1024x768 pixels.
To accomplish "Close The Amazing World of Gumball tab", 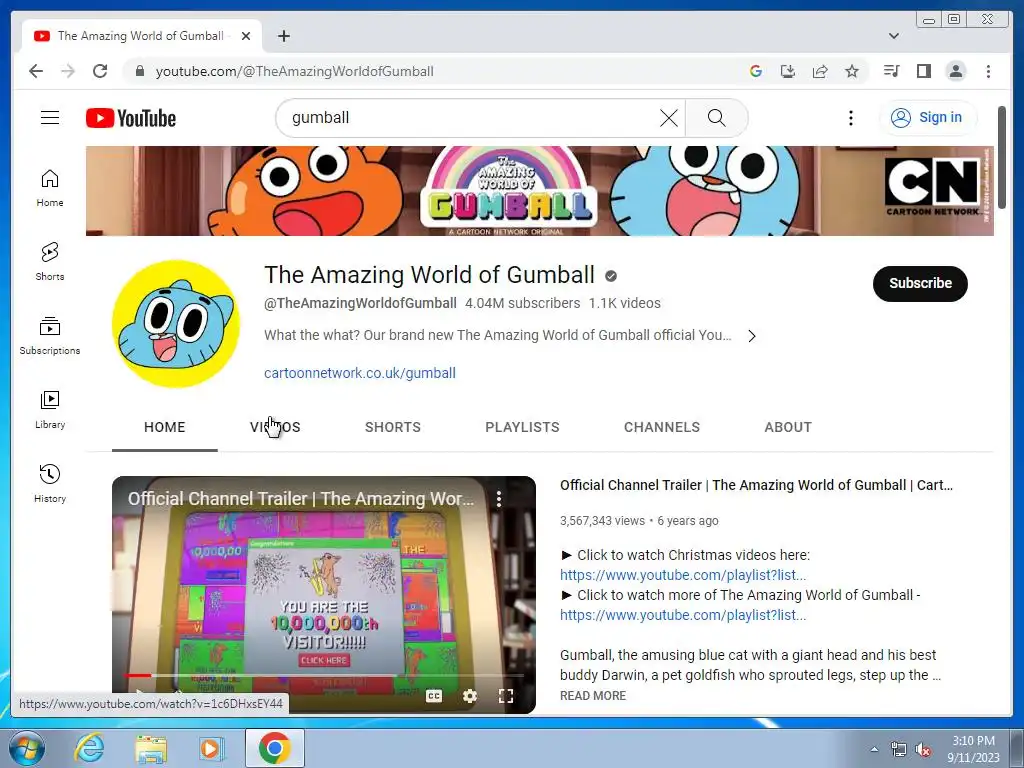I will coord(246,36).
